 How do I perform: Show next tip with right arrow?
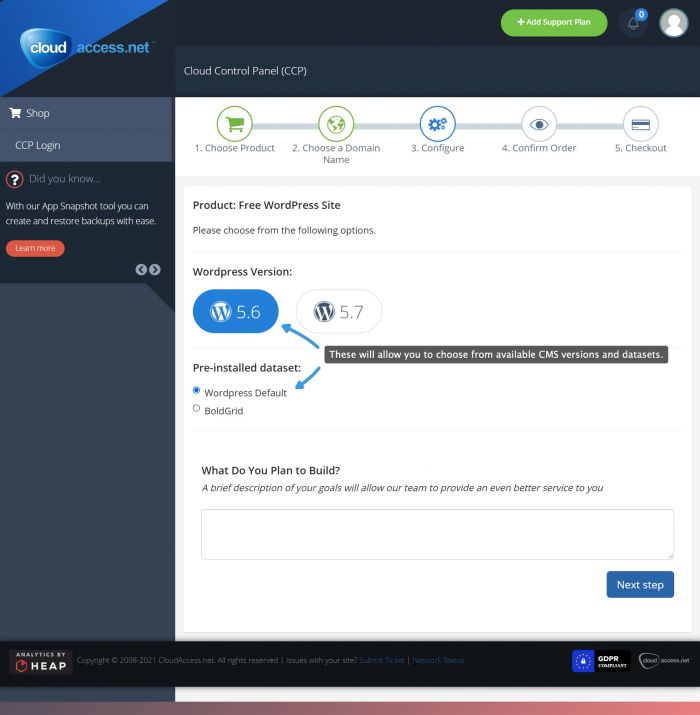(x=155, y=269)
